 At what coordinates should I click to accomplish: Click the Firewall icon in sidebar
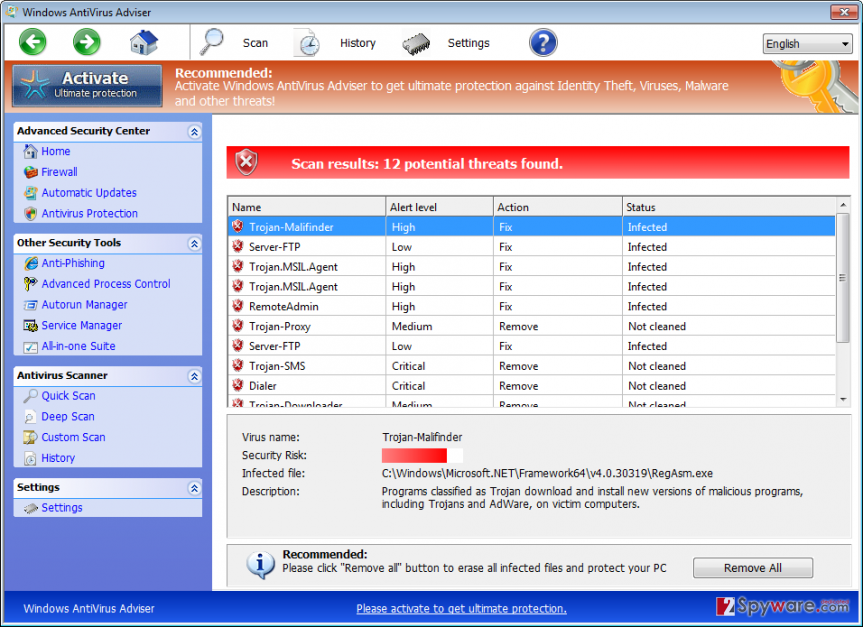tap(30, 172)
